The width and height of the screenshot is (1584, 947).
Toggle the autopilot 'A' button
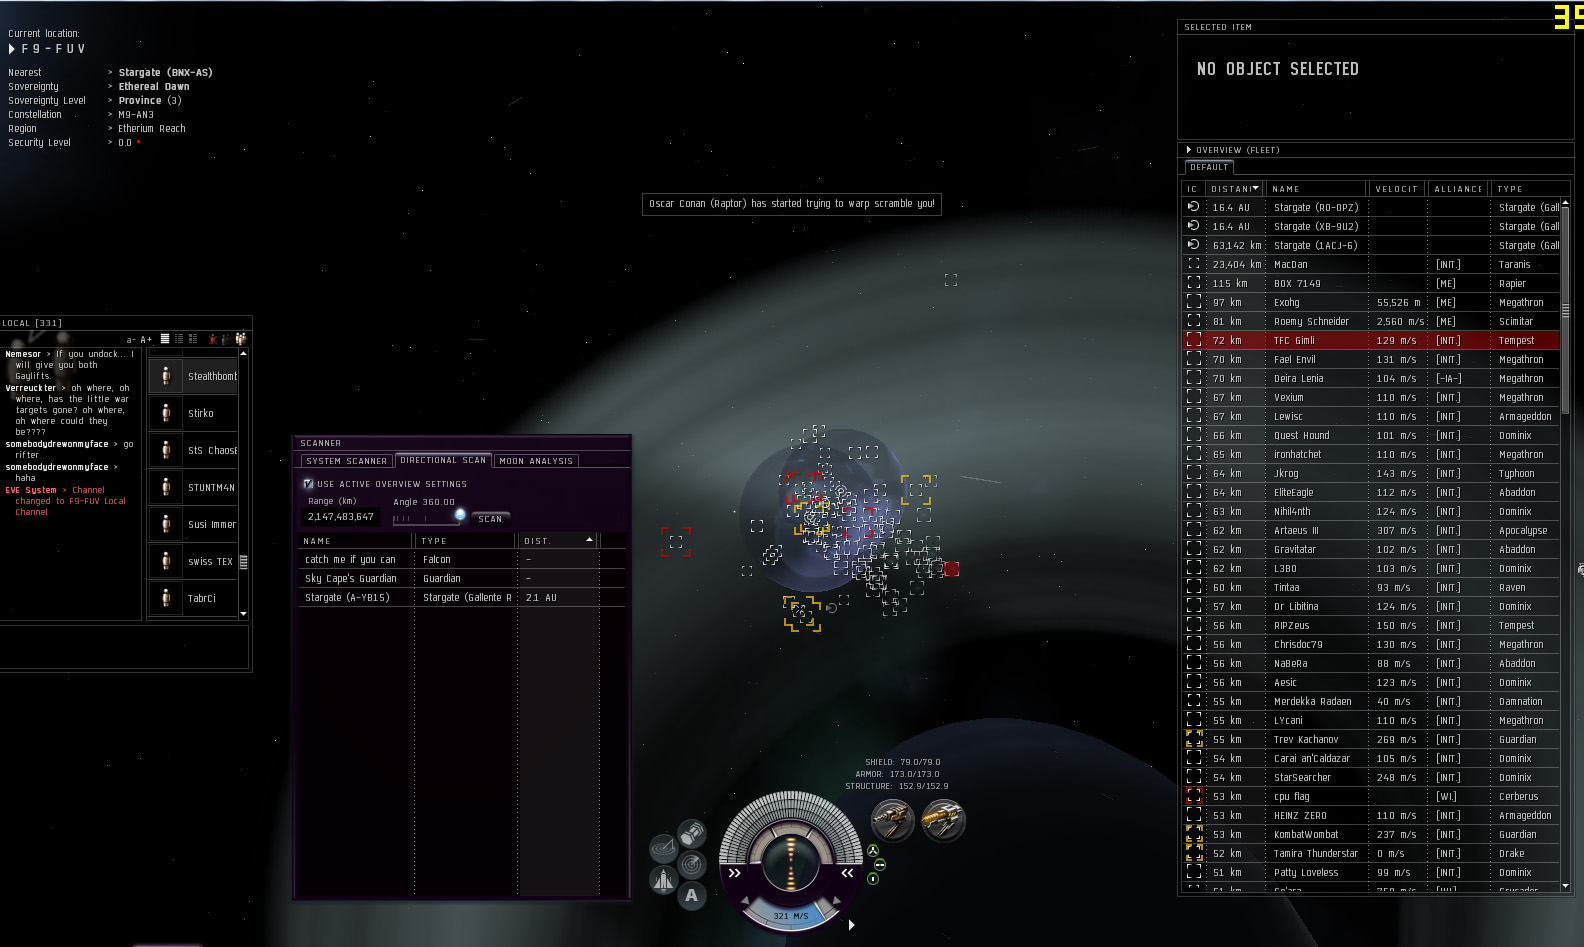tap(692, 896)
